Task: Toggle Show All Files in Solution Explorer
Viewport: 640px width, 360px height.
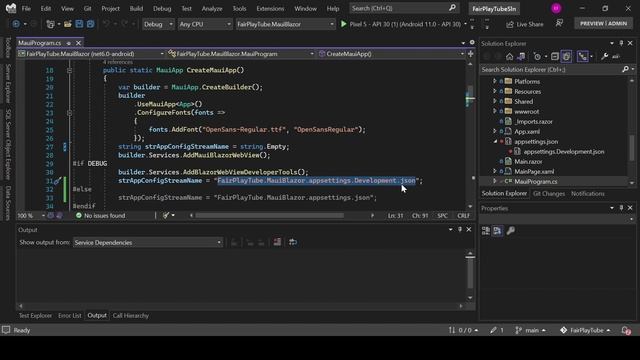Action: click(567, 57)
